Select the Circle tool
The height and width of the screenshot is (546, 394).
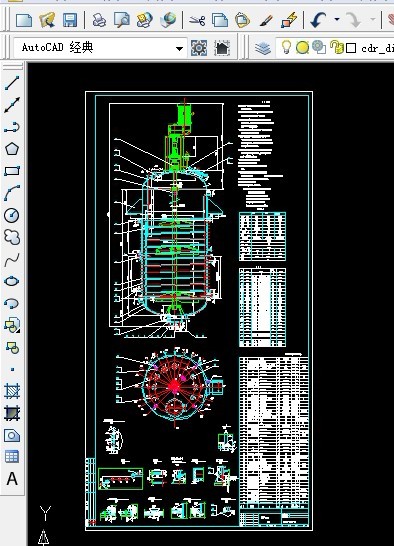(12, 215)
